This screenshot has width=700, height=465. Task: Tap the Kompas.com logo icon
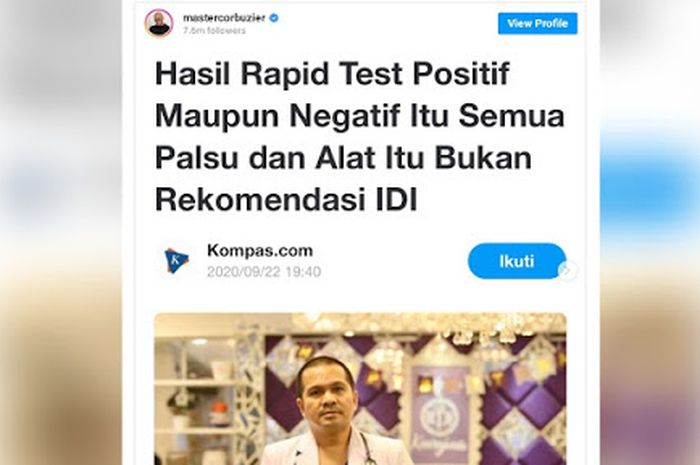point(177,260)
